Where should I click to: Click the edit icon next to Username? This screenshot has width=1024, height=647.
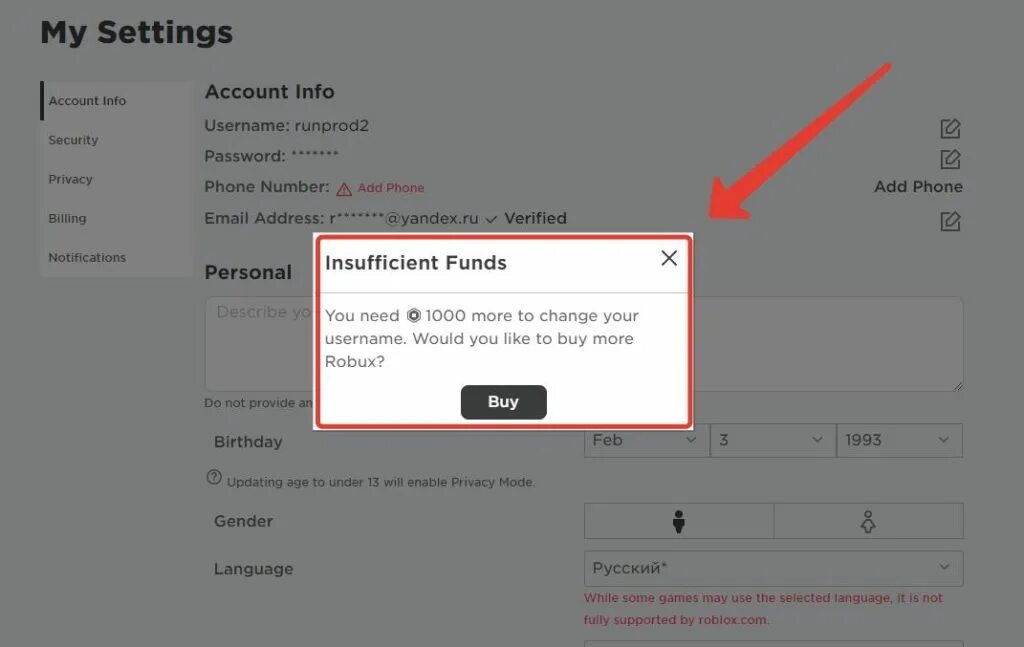(x=950, y=129)
